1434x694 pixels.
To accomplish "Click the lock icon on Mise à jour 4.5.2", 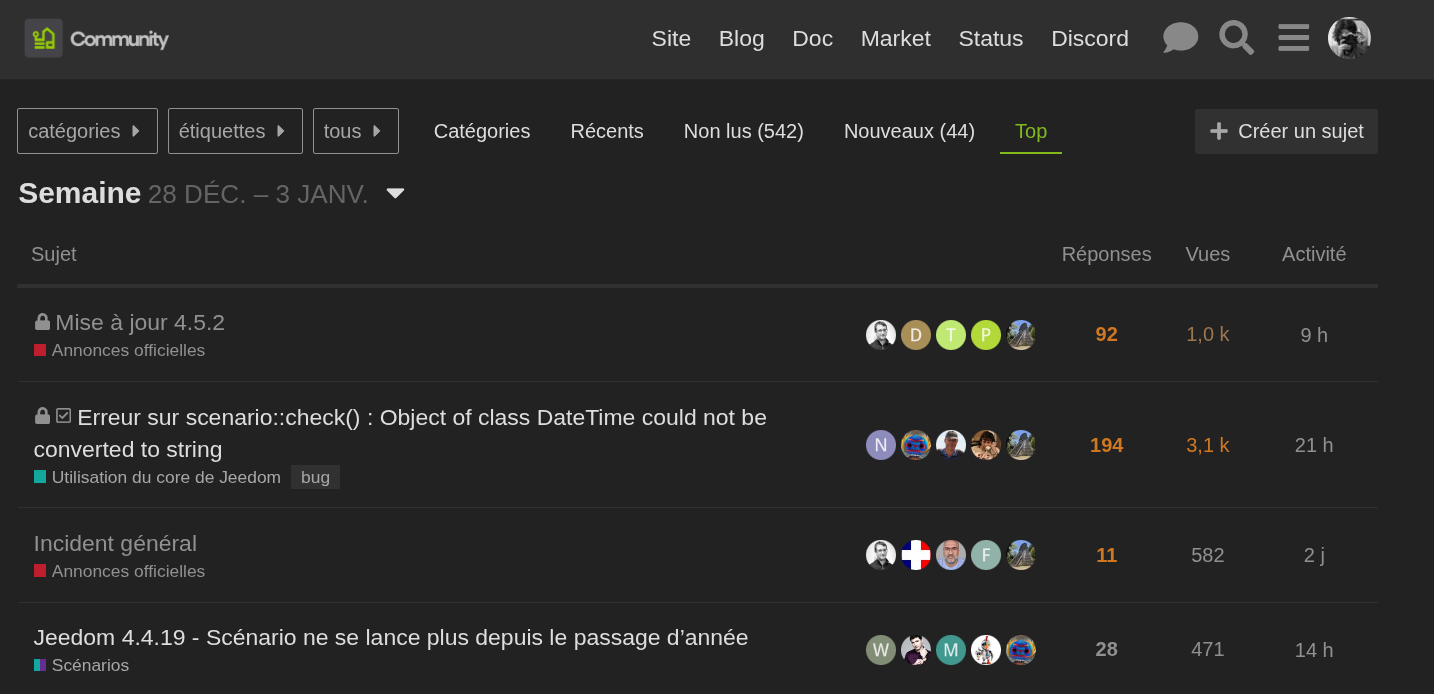I will (x=42, y=322).
